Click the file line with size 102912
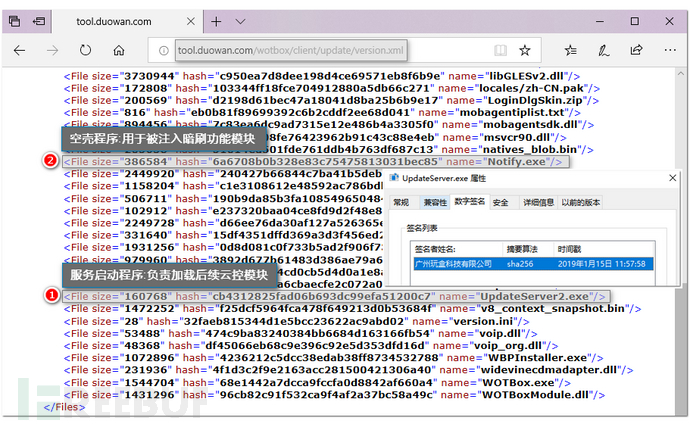The width and height of the screenshot is (690, 427). click(x=223, y=211)
